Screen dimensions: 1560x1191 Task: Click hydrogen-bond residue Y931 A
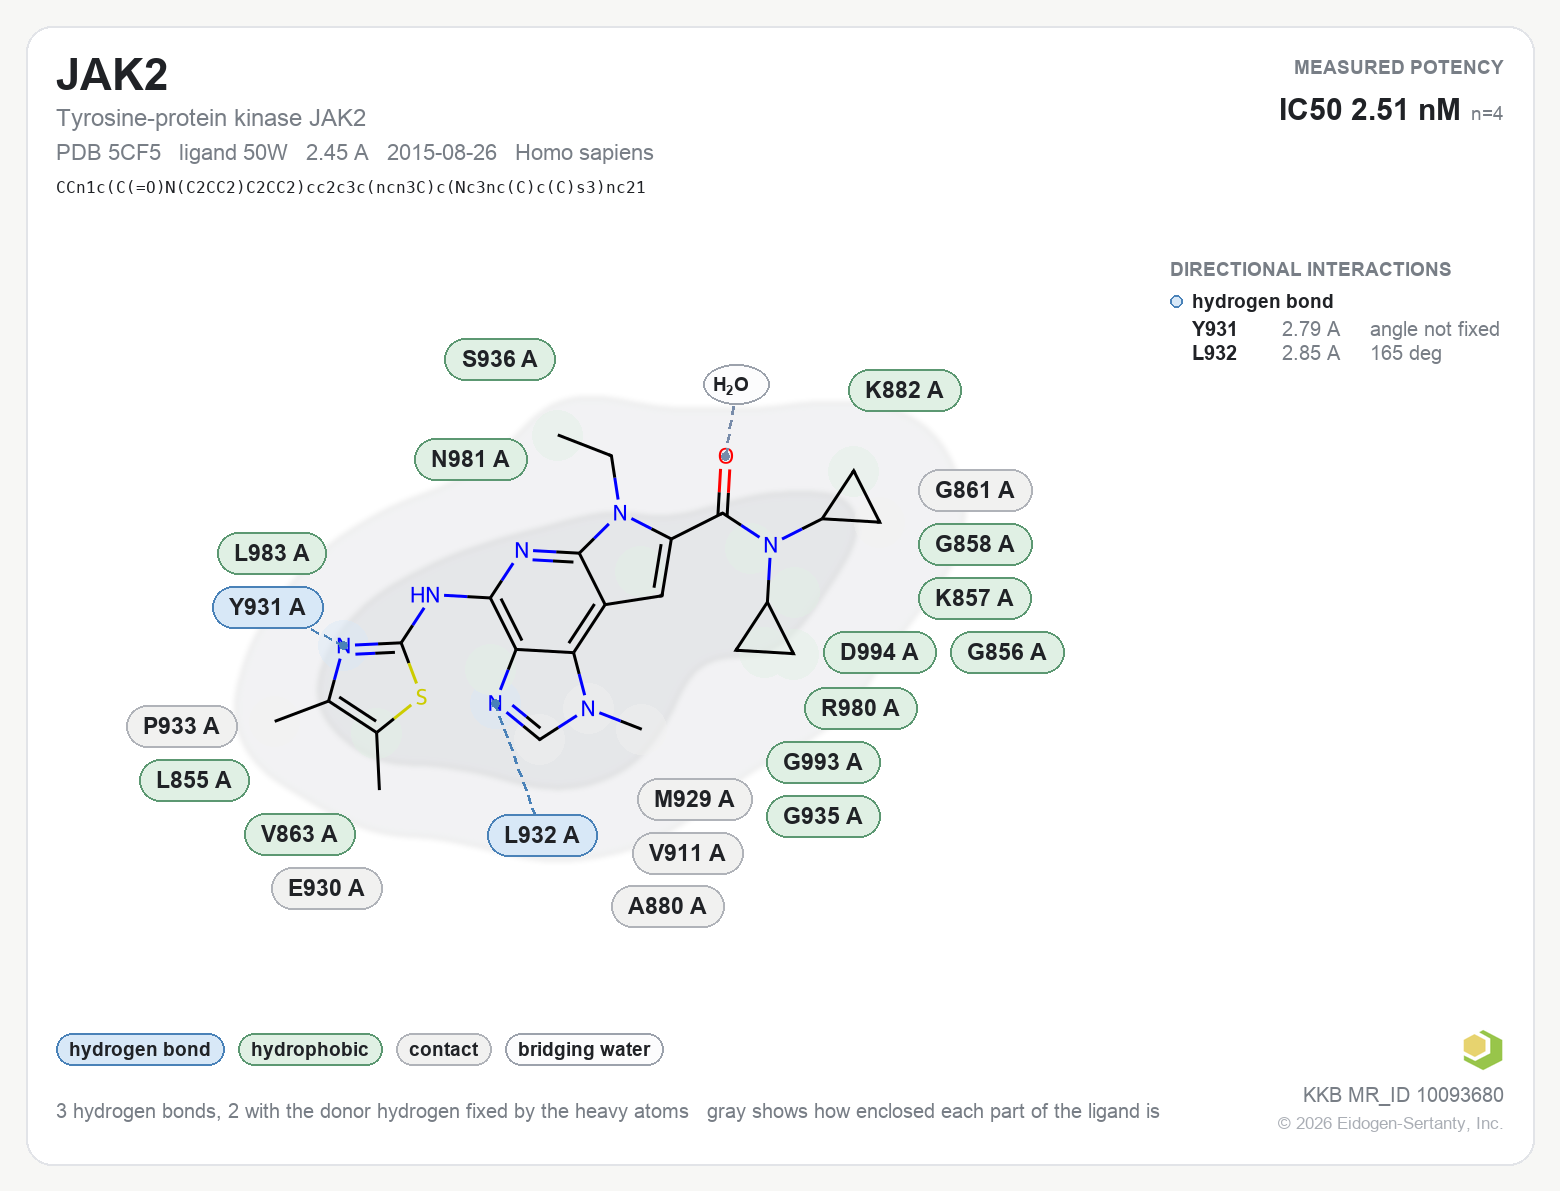coord(268,607)
